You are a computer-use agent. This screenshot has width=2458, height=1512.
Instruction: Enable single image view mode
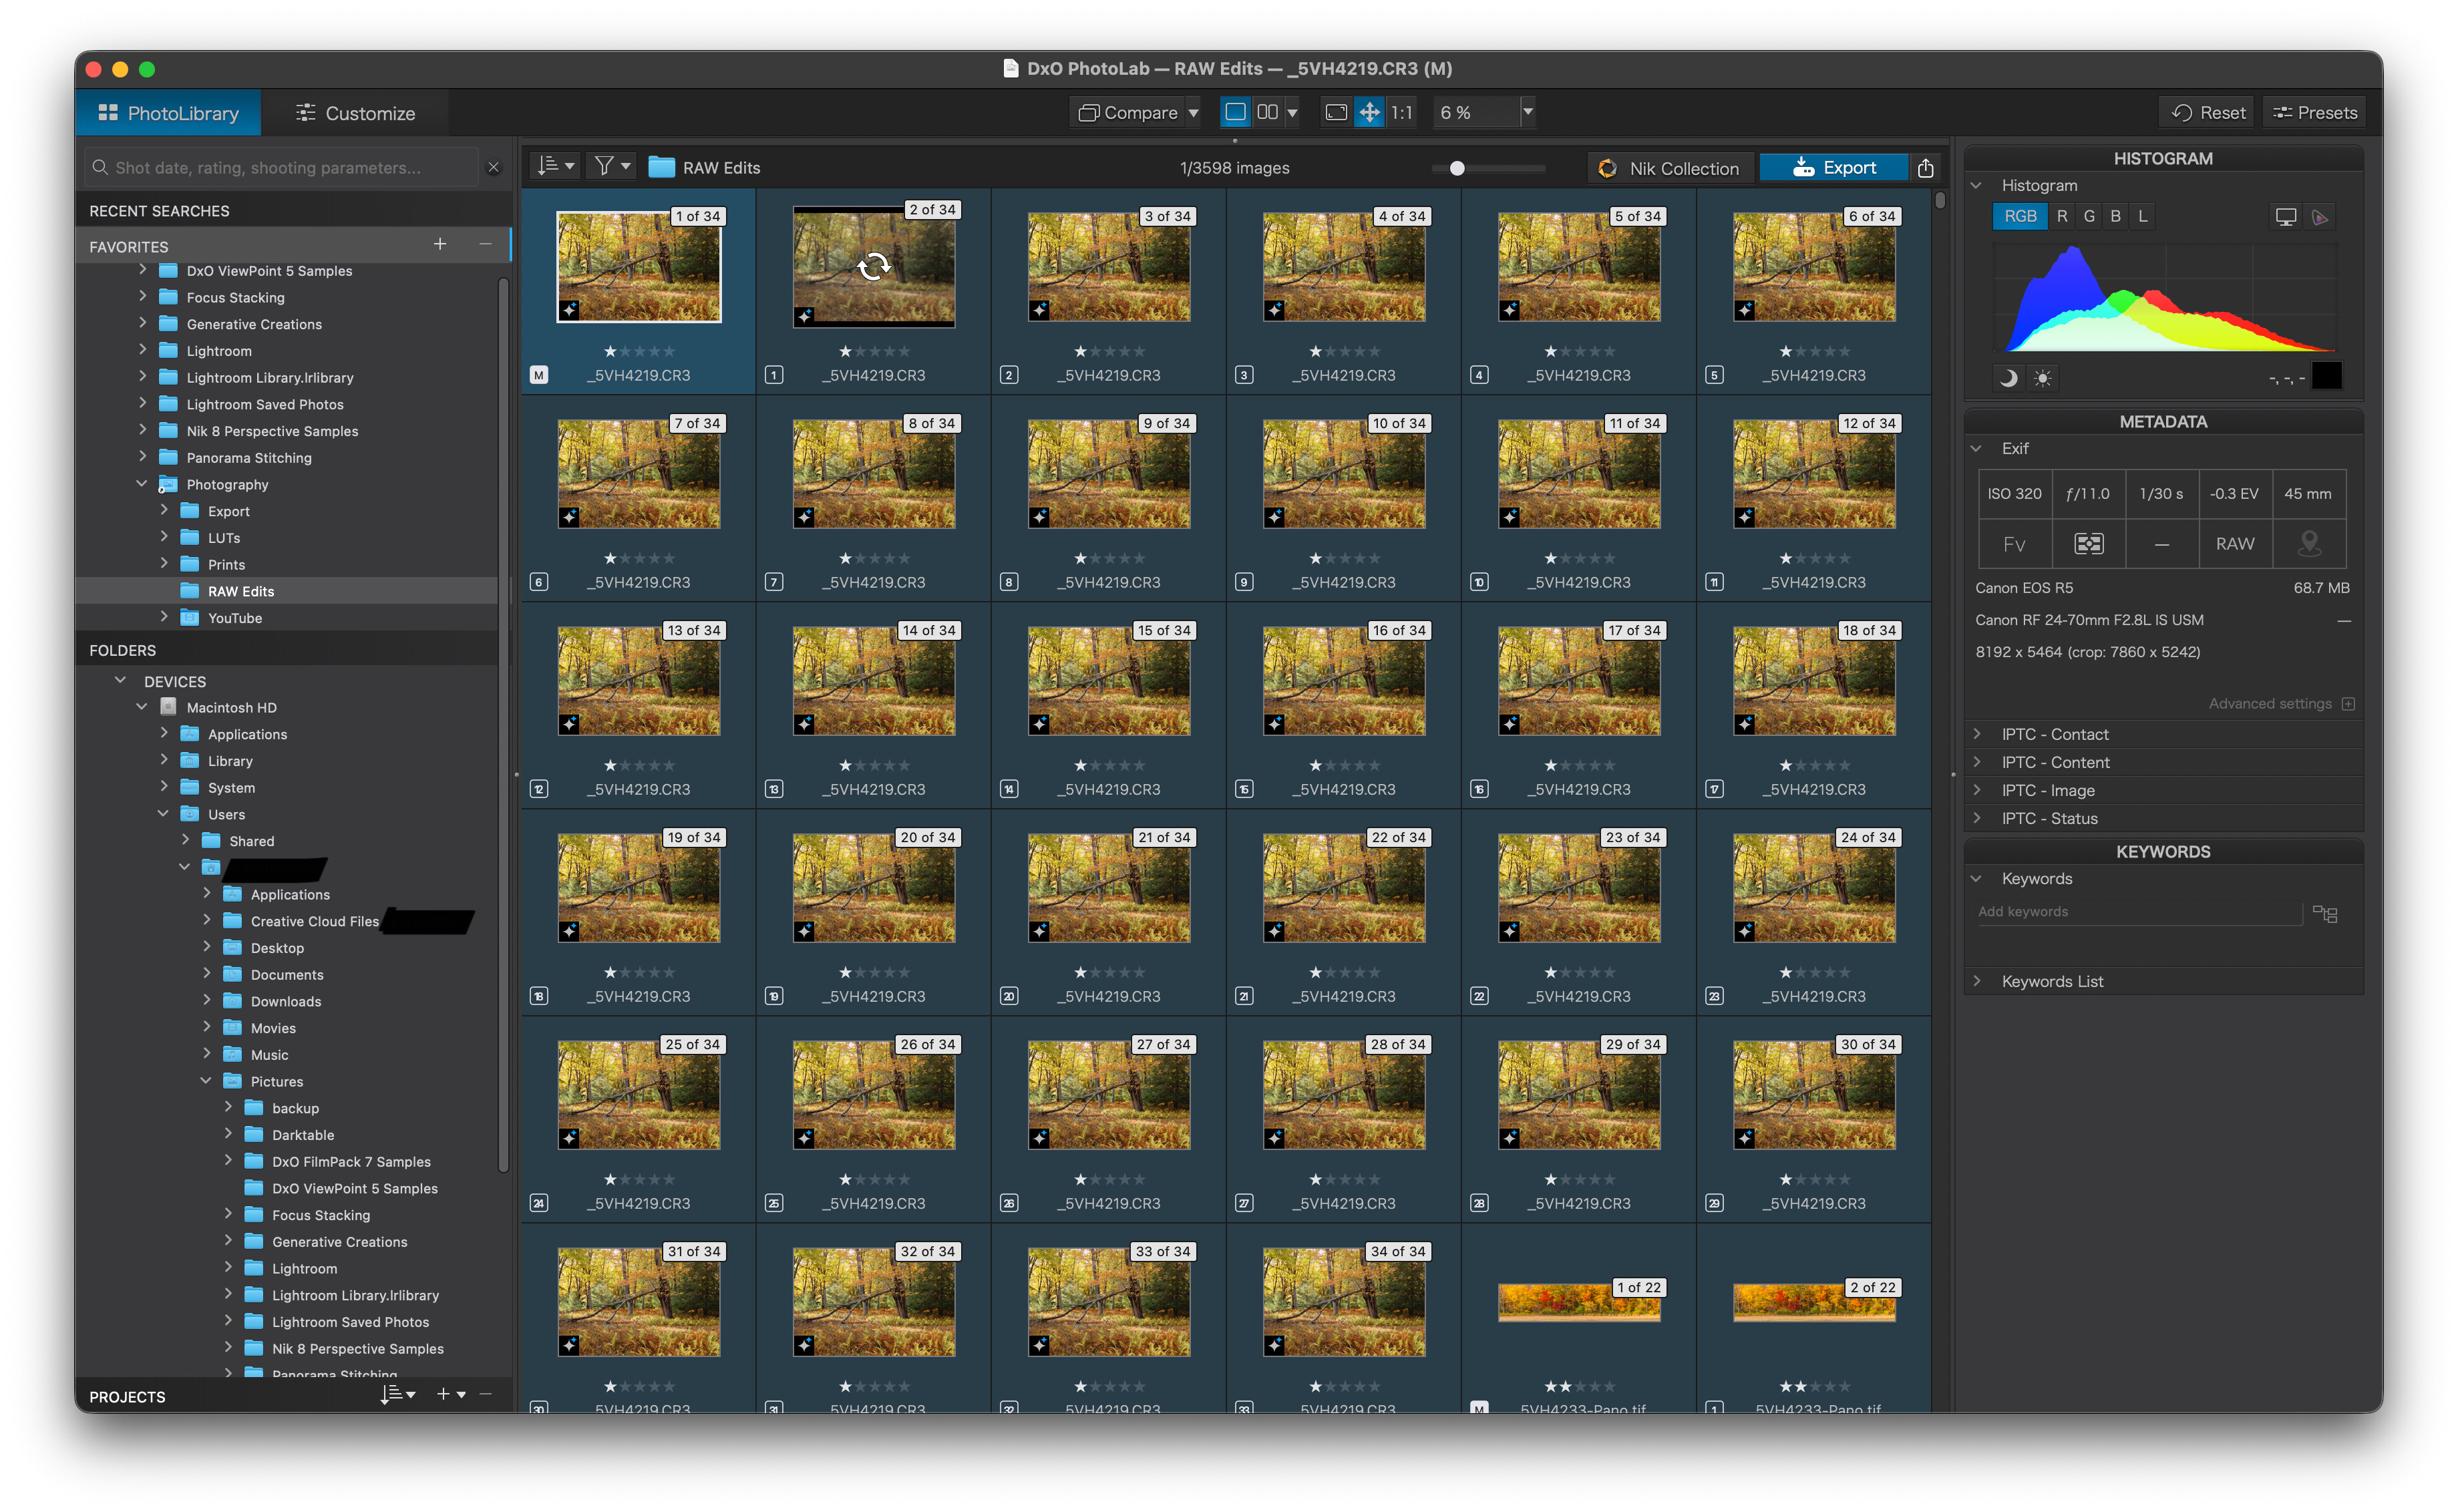[1235, 113]
